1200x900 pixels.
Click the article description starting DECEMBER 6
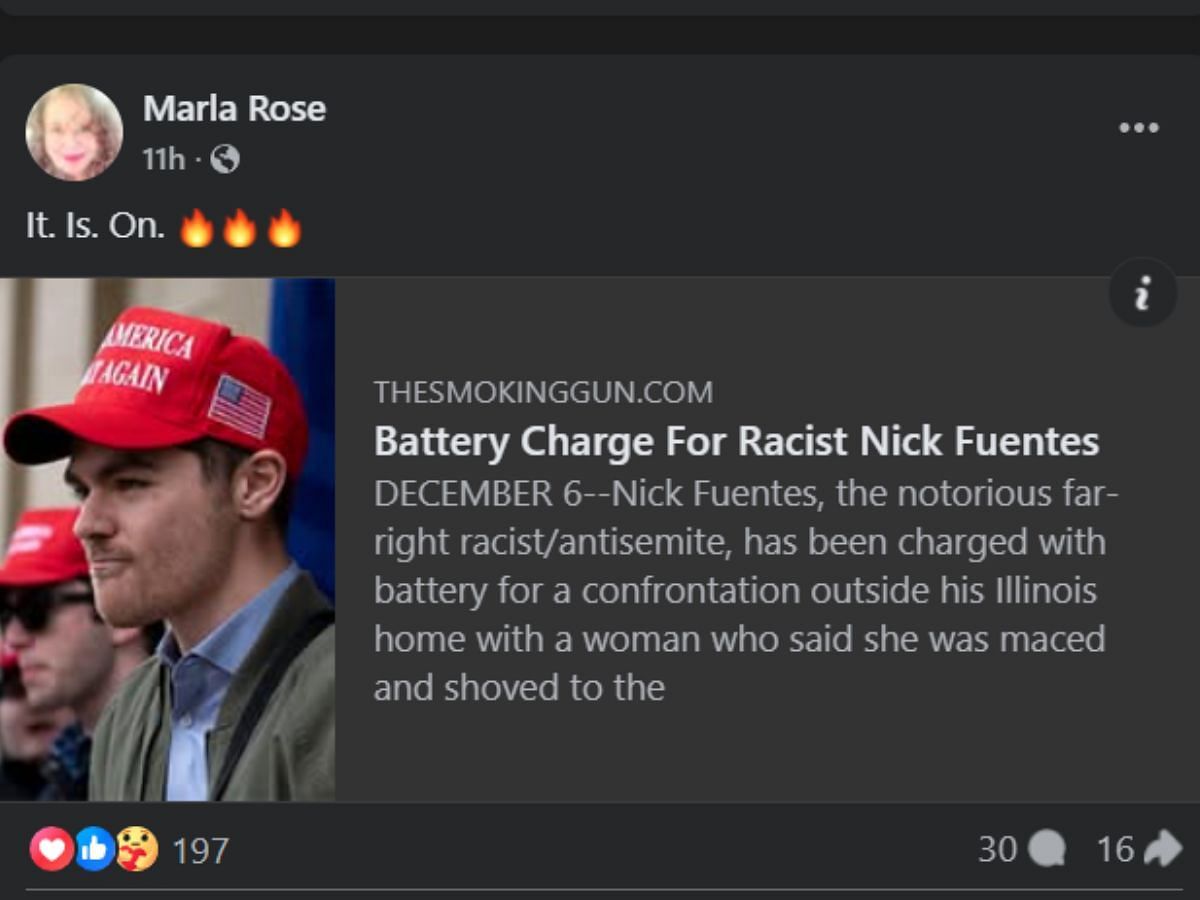tap(746, 590)
